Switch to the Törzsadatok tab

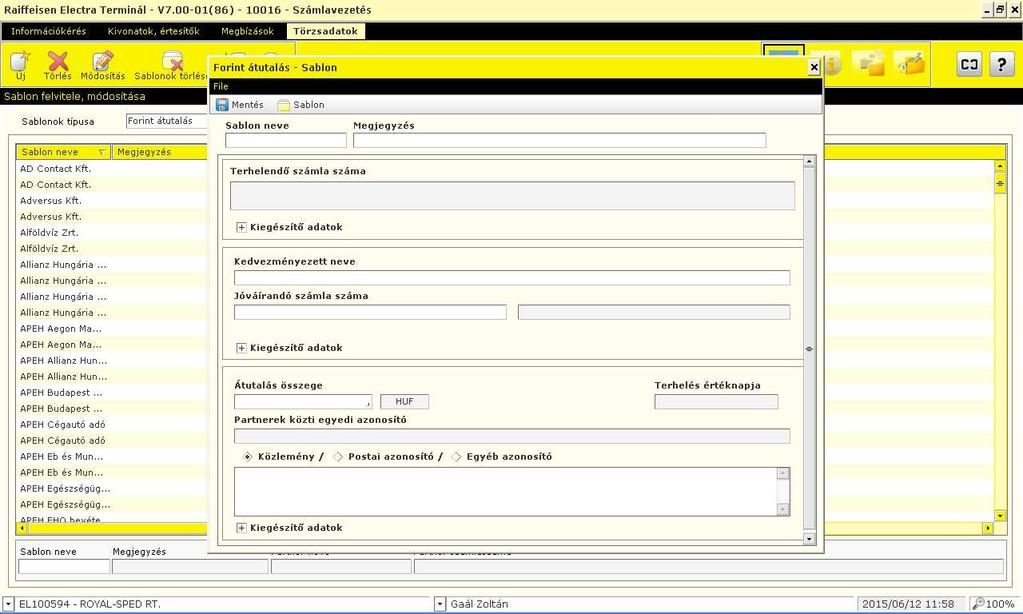click(326, 31)
